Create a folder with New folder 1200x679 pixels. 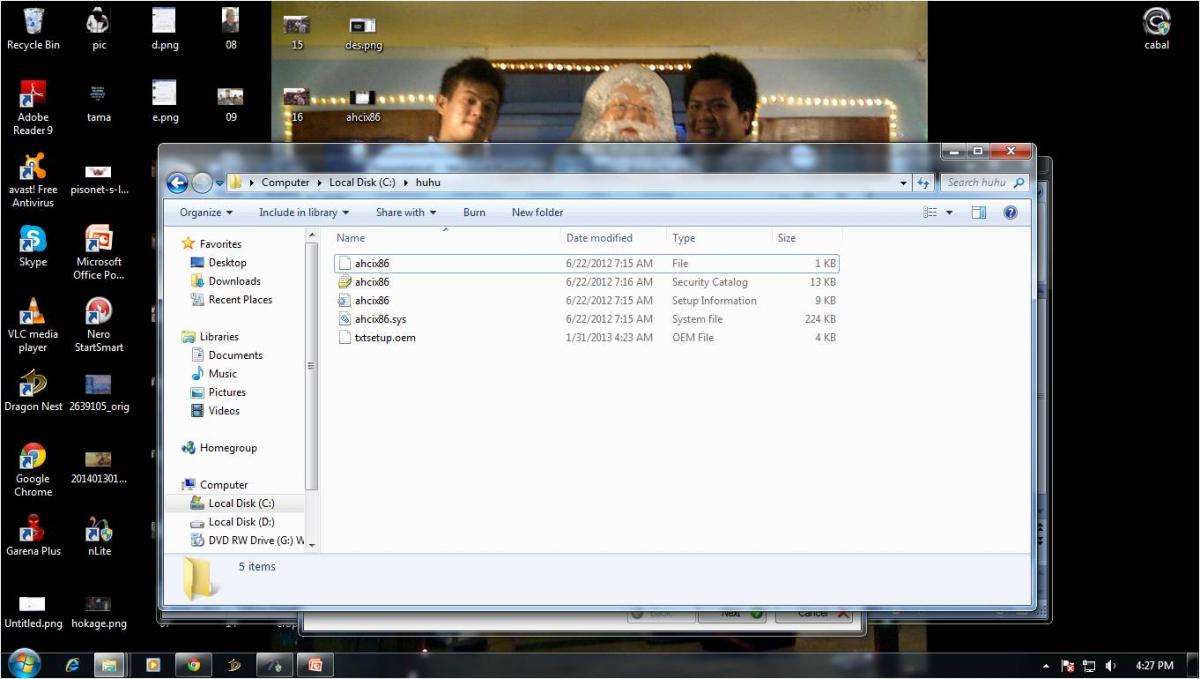coord(537,212)
